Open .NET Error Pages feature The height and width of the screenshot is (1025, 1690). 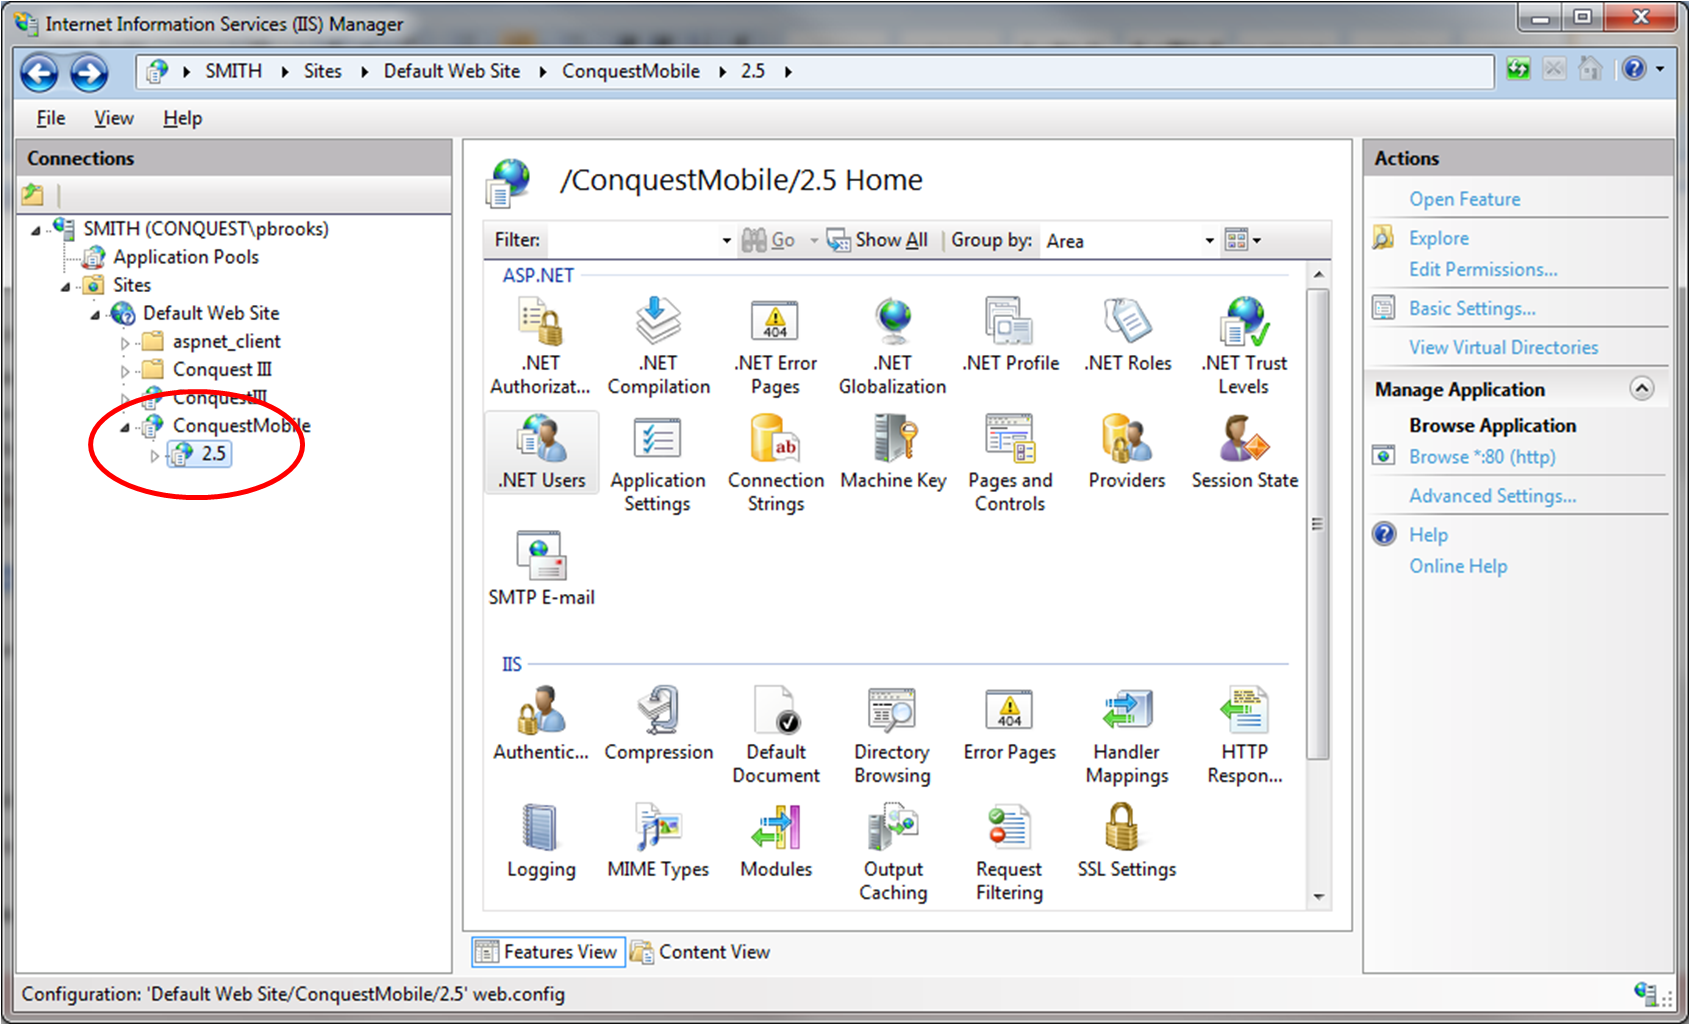(x=776, y=346)
